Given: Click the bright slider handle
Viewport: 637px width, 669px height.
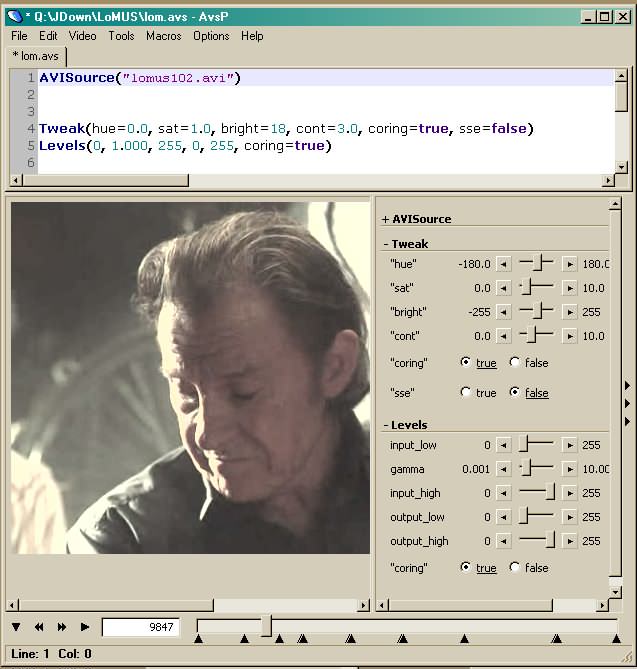Looking at the screenshot, I should (x=538, y=311).
